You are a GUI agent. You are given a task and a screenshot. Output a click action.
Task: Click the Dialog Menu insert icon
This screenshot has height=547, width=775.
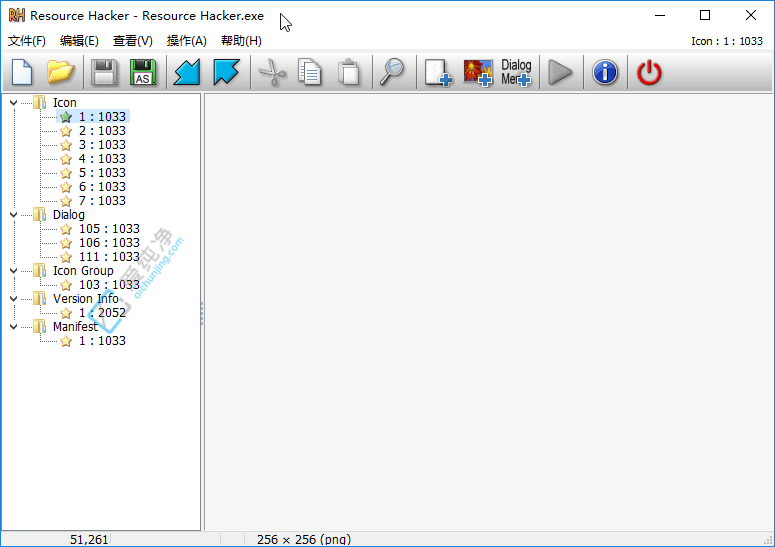[516, 73]
